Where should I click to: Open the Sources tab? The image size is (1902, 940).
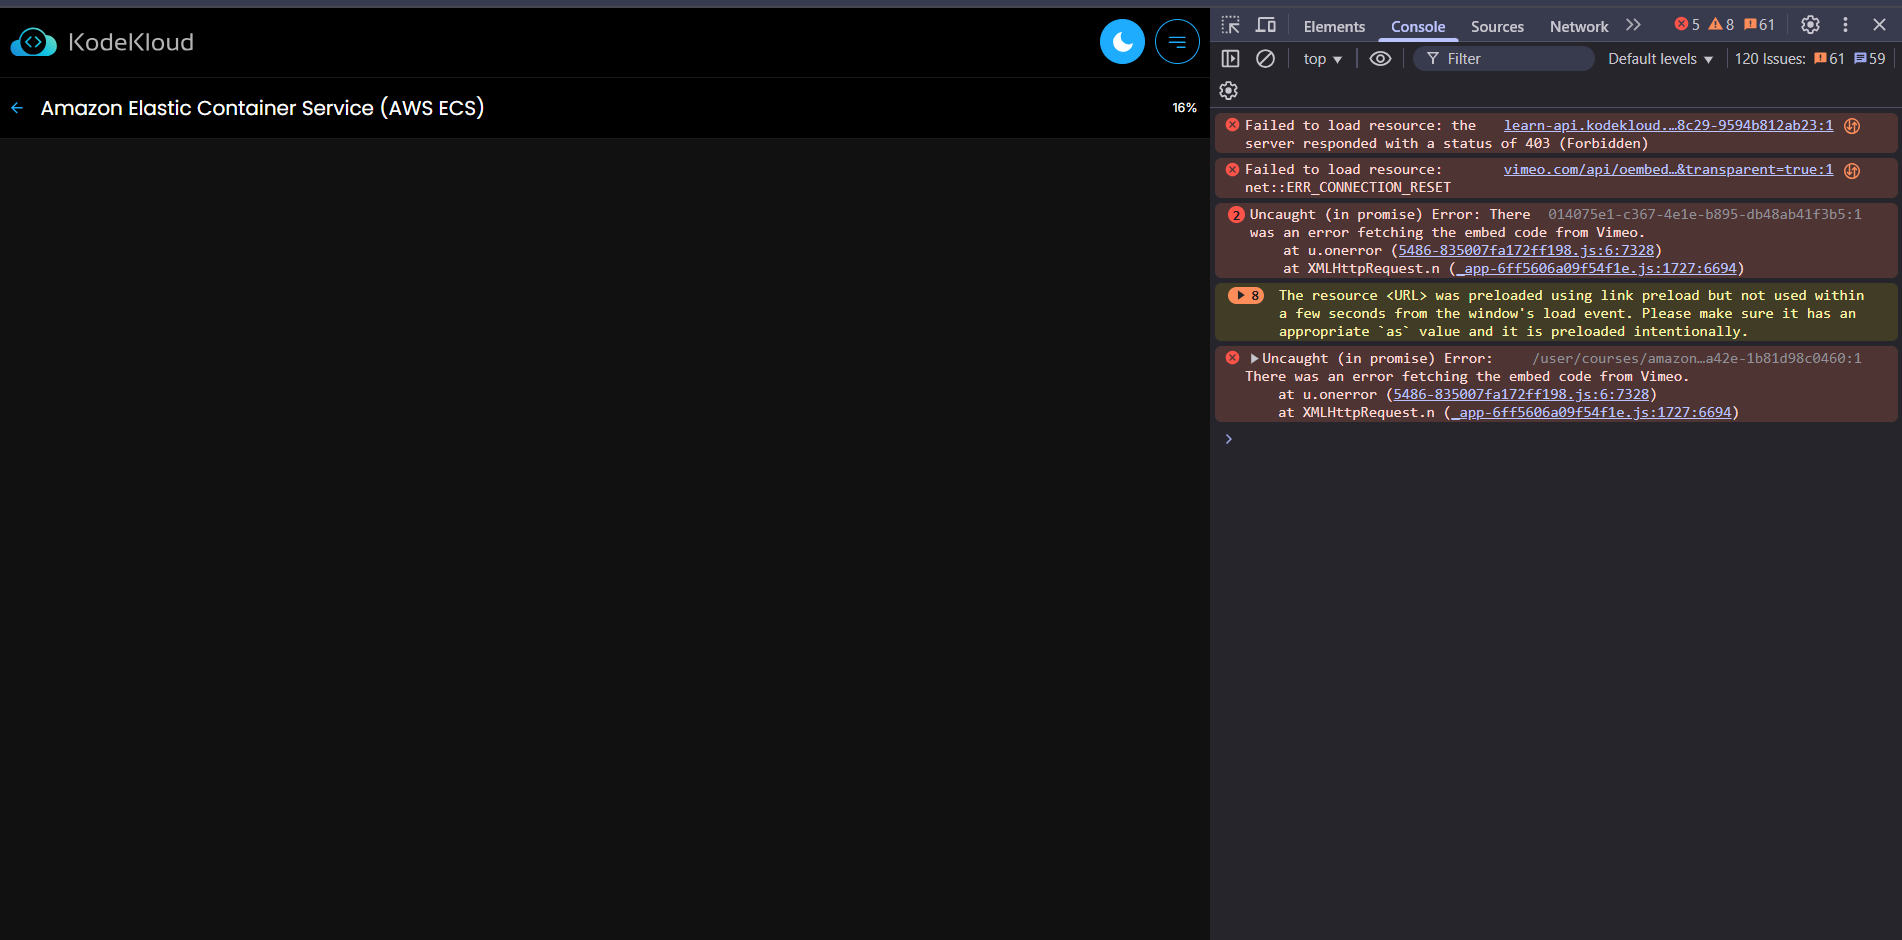tap(1497, 27)
